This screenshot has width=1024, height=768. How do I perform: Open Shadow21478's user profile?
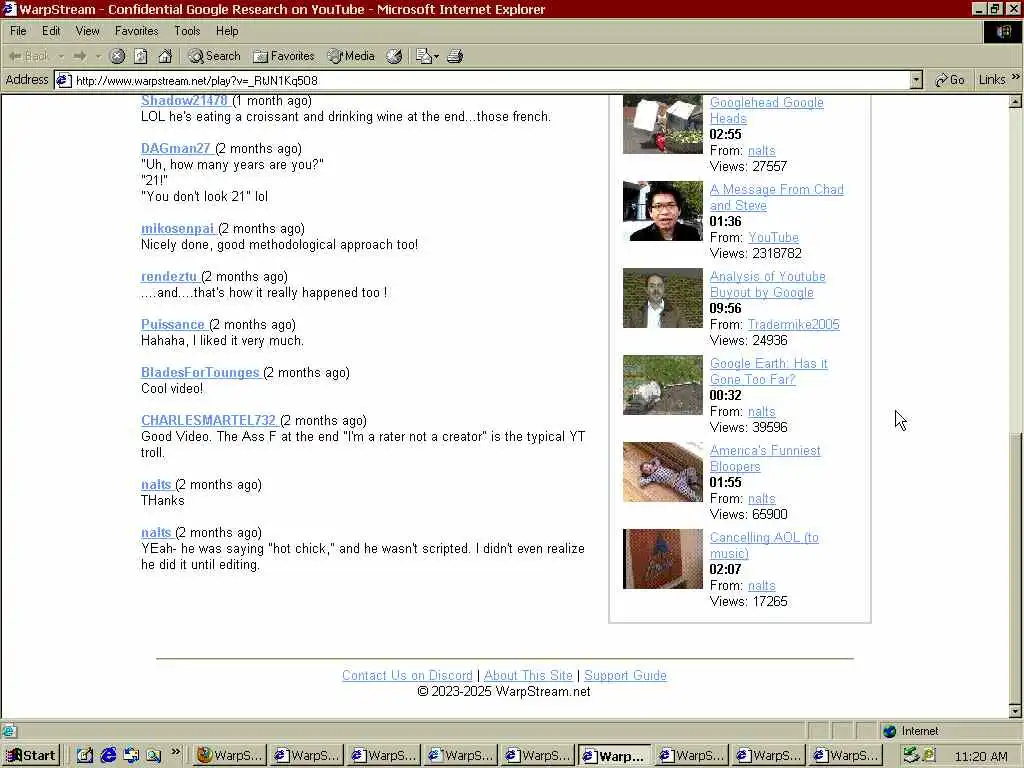184,101
